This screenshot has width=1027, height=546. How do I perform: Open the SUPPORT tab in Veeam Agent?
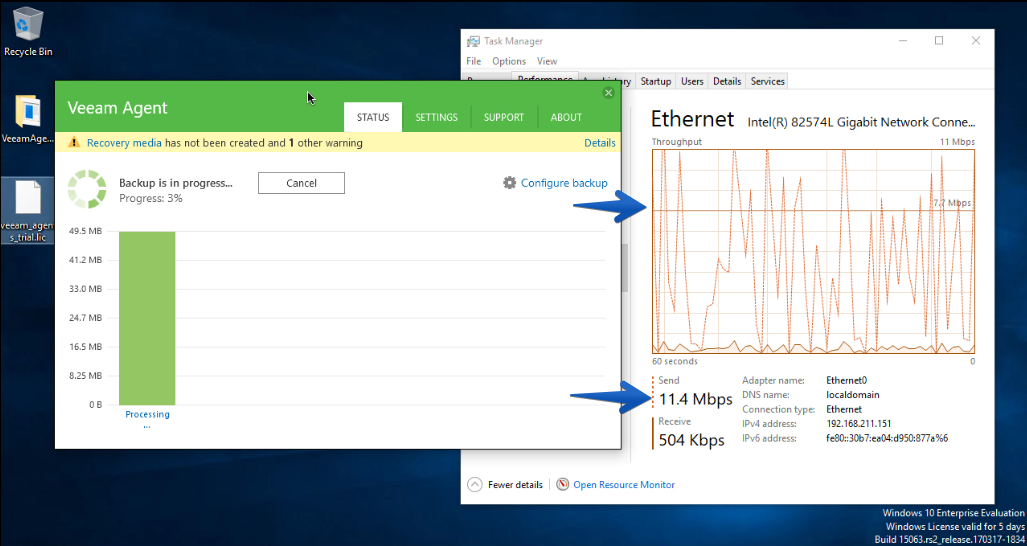coord(504,117)
